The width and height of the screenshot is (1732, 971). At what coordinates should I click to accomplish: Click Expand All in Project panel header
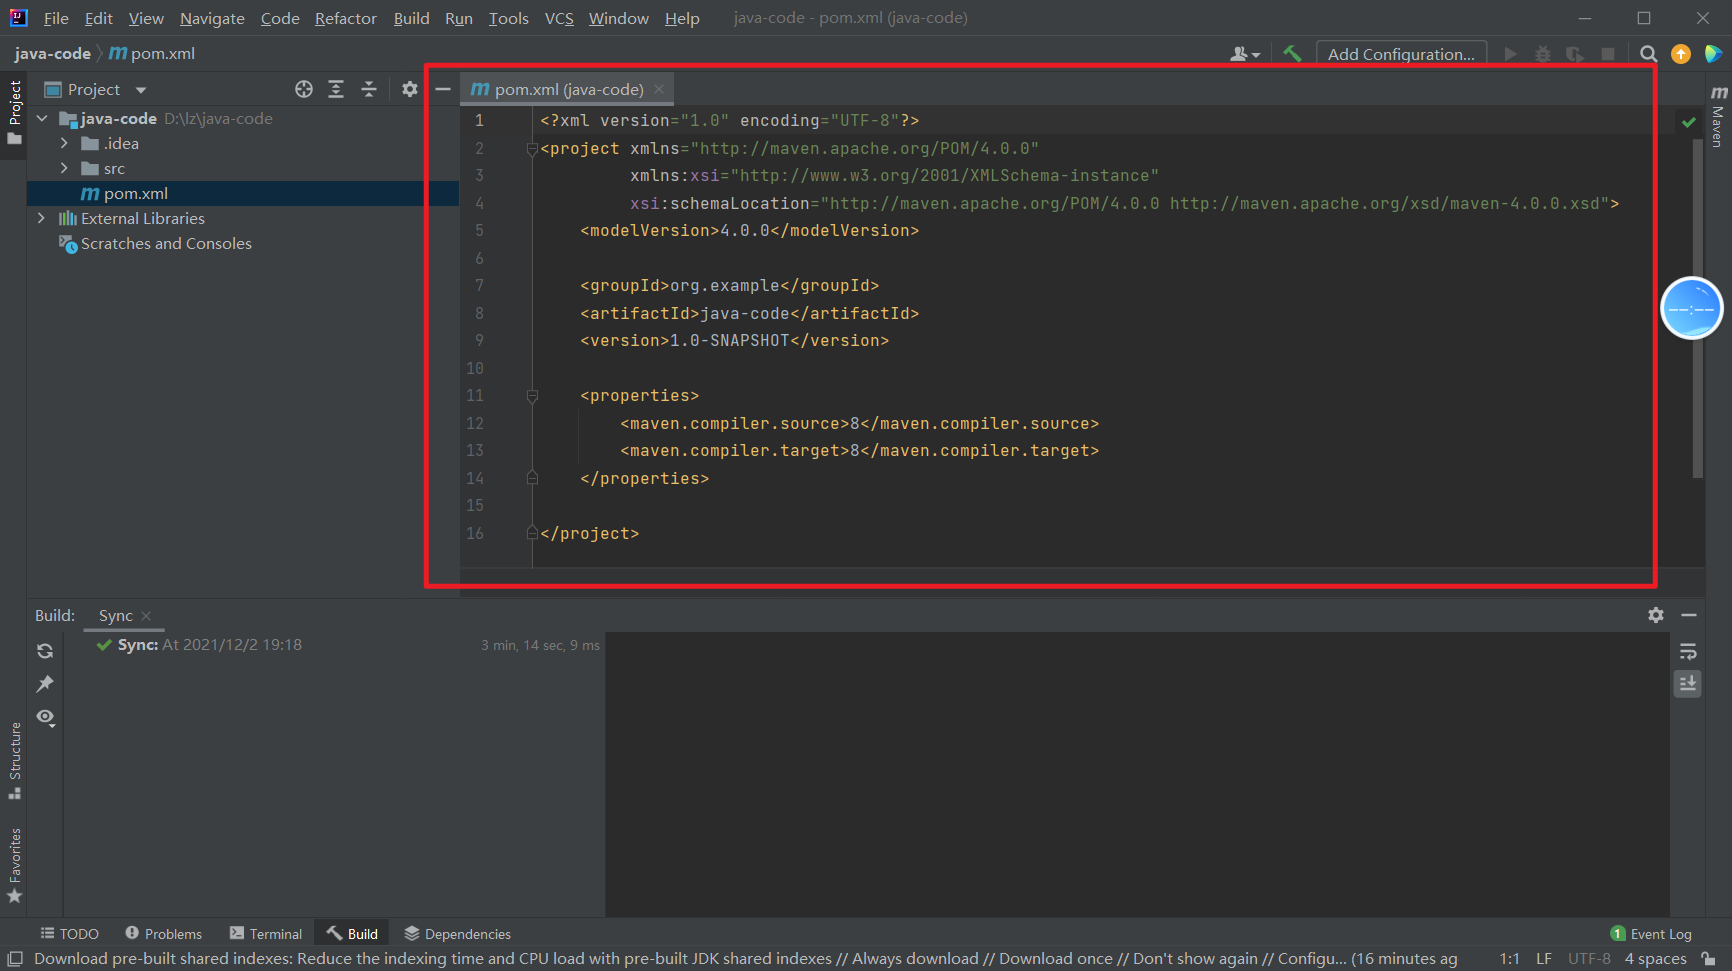point(336,89)
